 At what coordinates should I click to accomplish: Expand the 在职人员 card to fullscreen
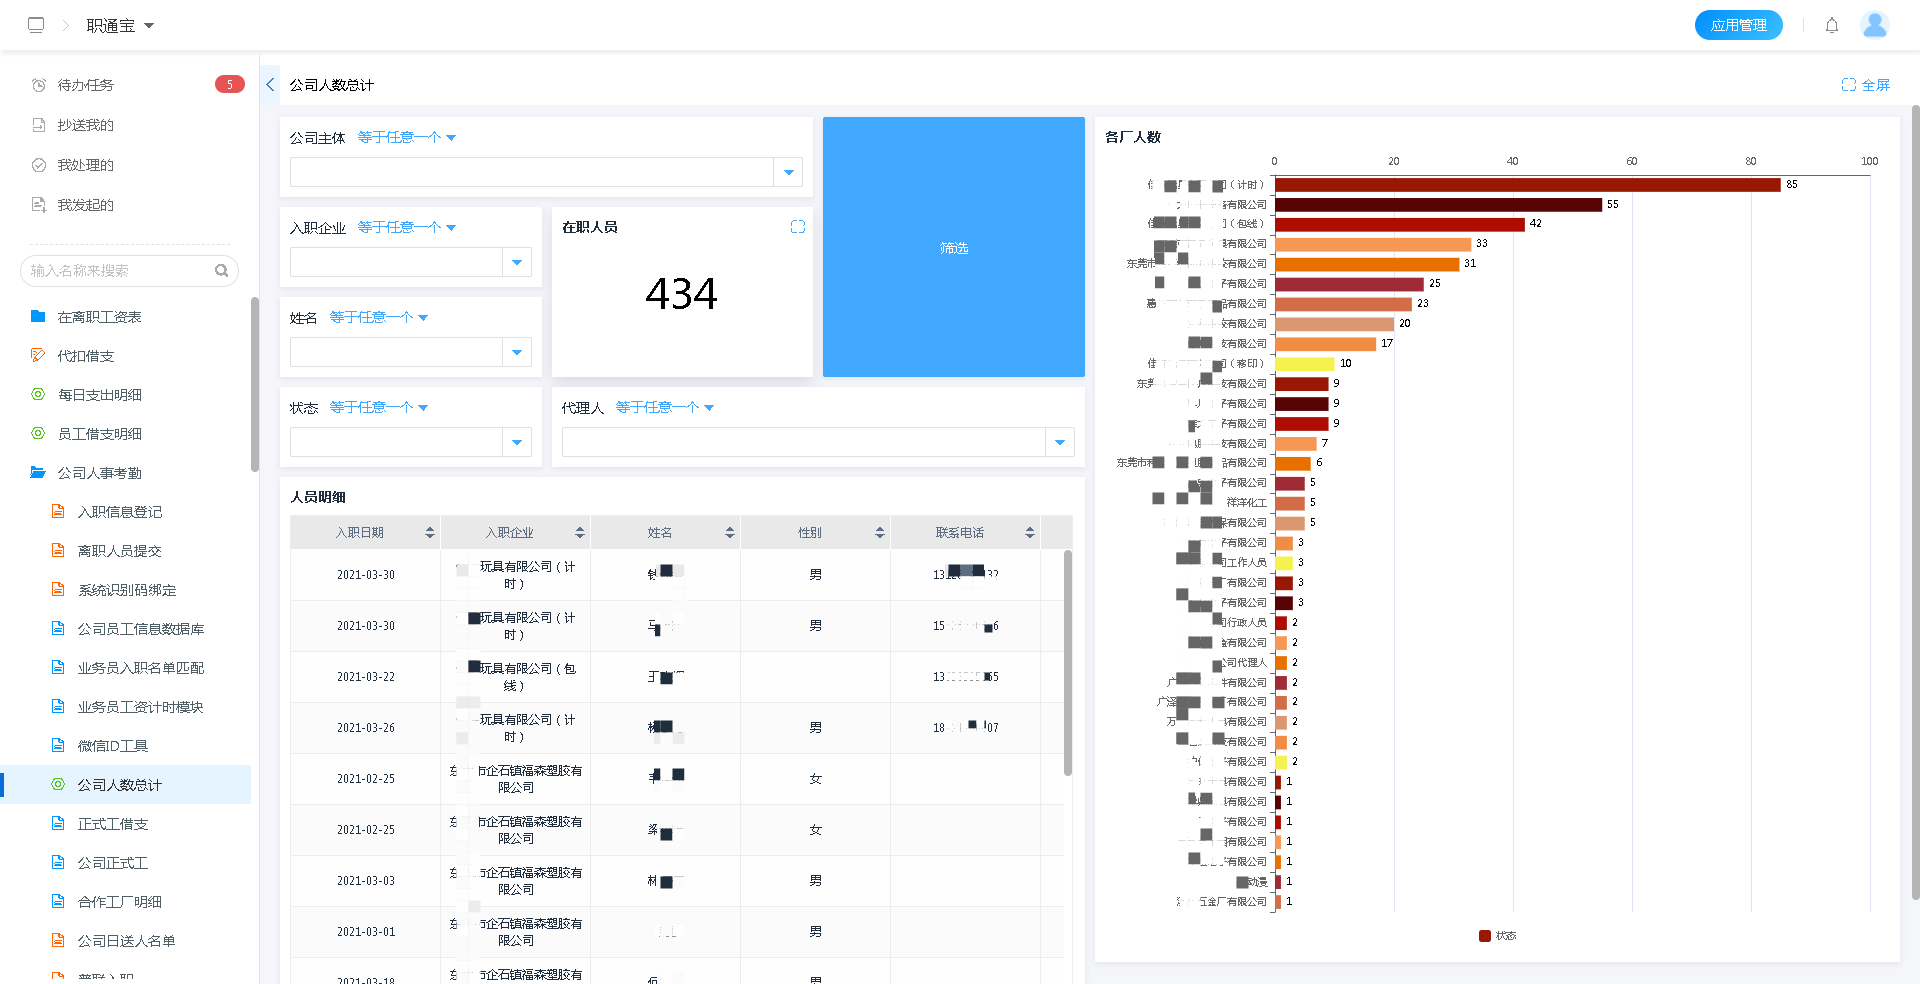click(797, 227)
